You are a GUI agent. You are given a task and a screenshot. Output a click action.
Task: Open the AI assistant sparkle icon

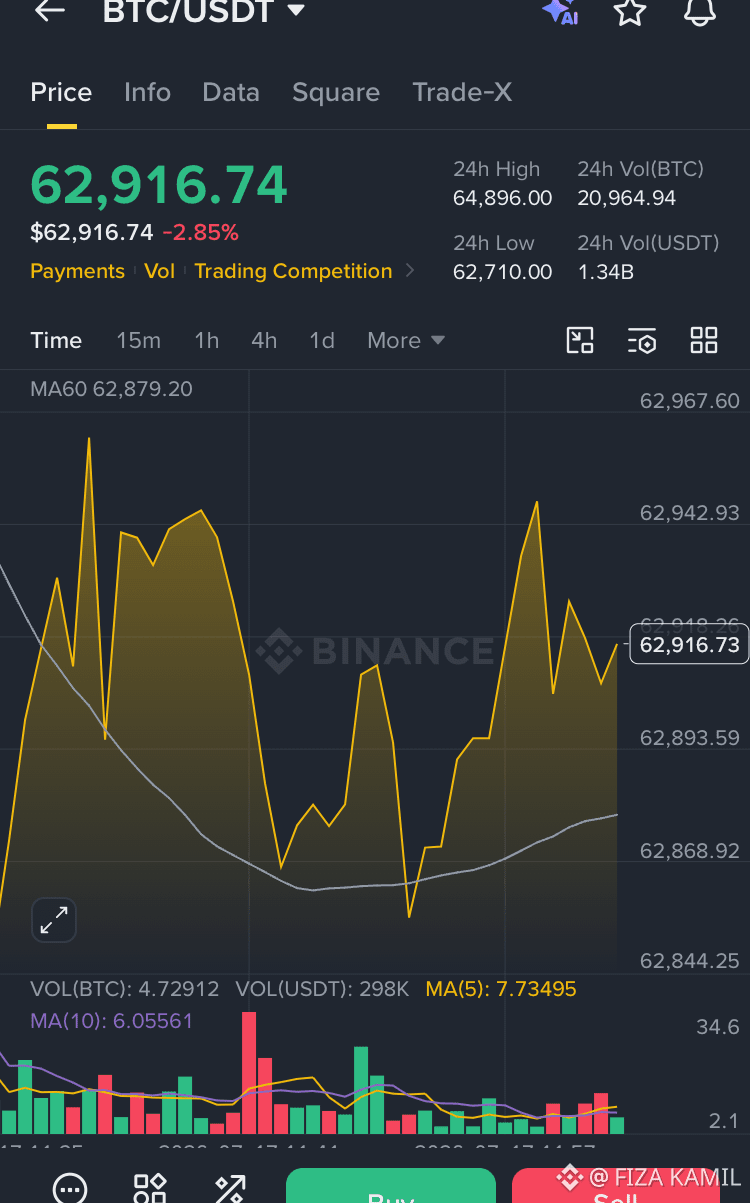[560, 11]
